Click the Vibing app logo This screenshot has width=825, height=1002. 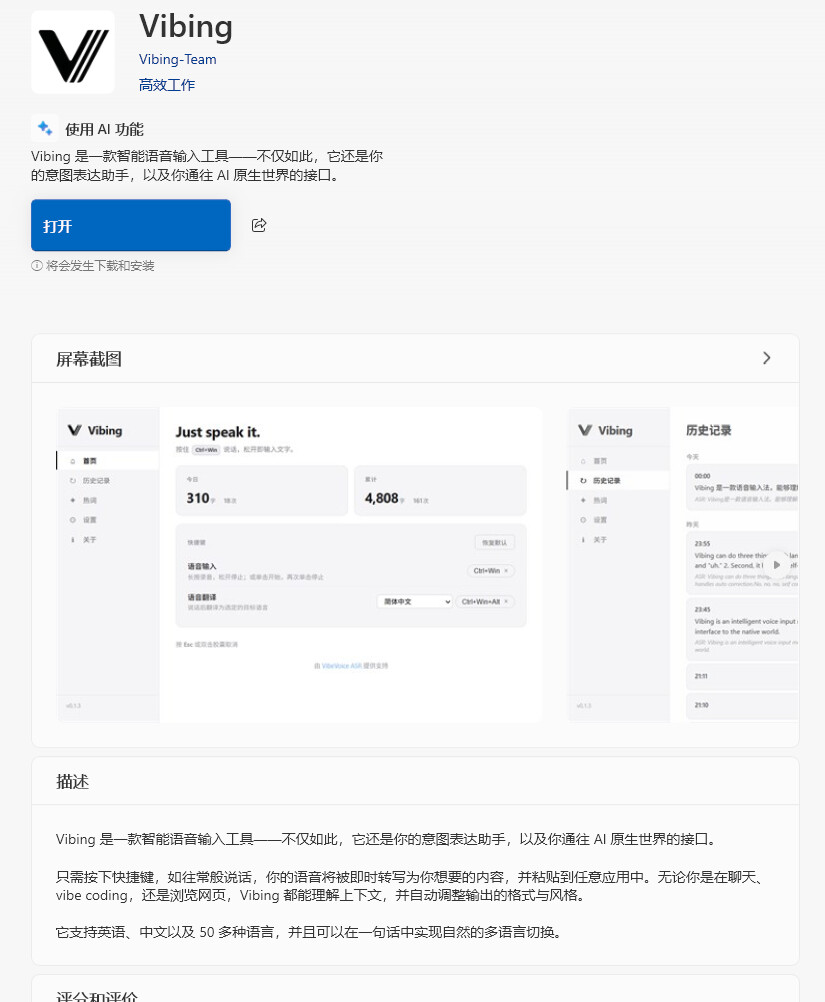pos(73,52)
